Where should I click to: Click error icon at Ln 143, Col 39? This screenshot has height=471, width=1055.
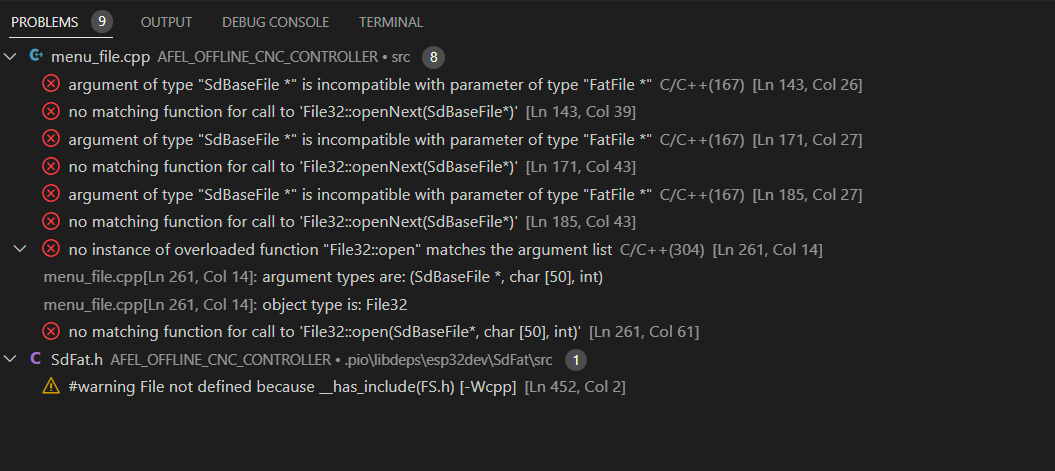(50, 112)
